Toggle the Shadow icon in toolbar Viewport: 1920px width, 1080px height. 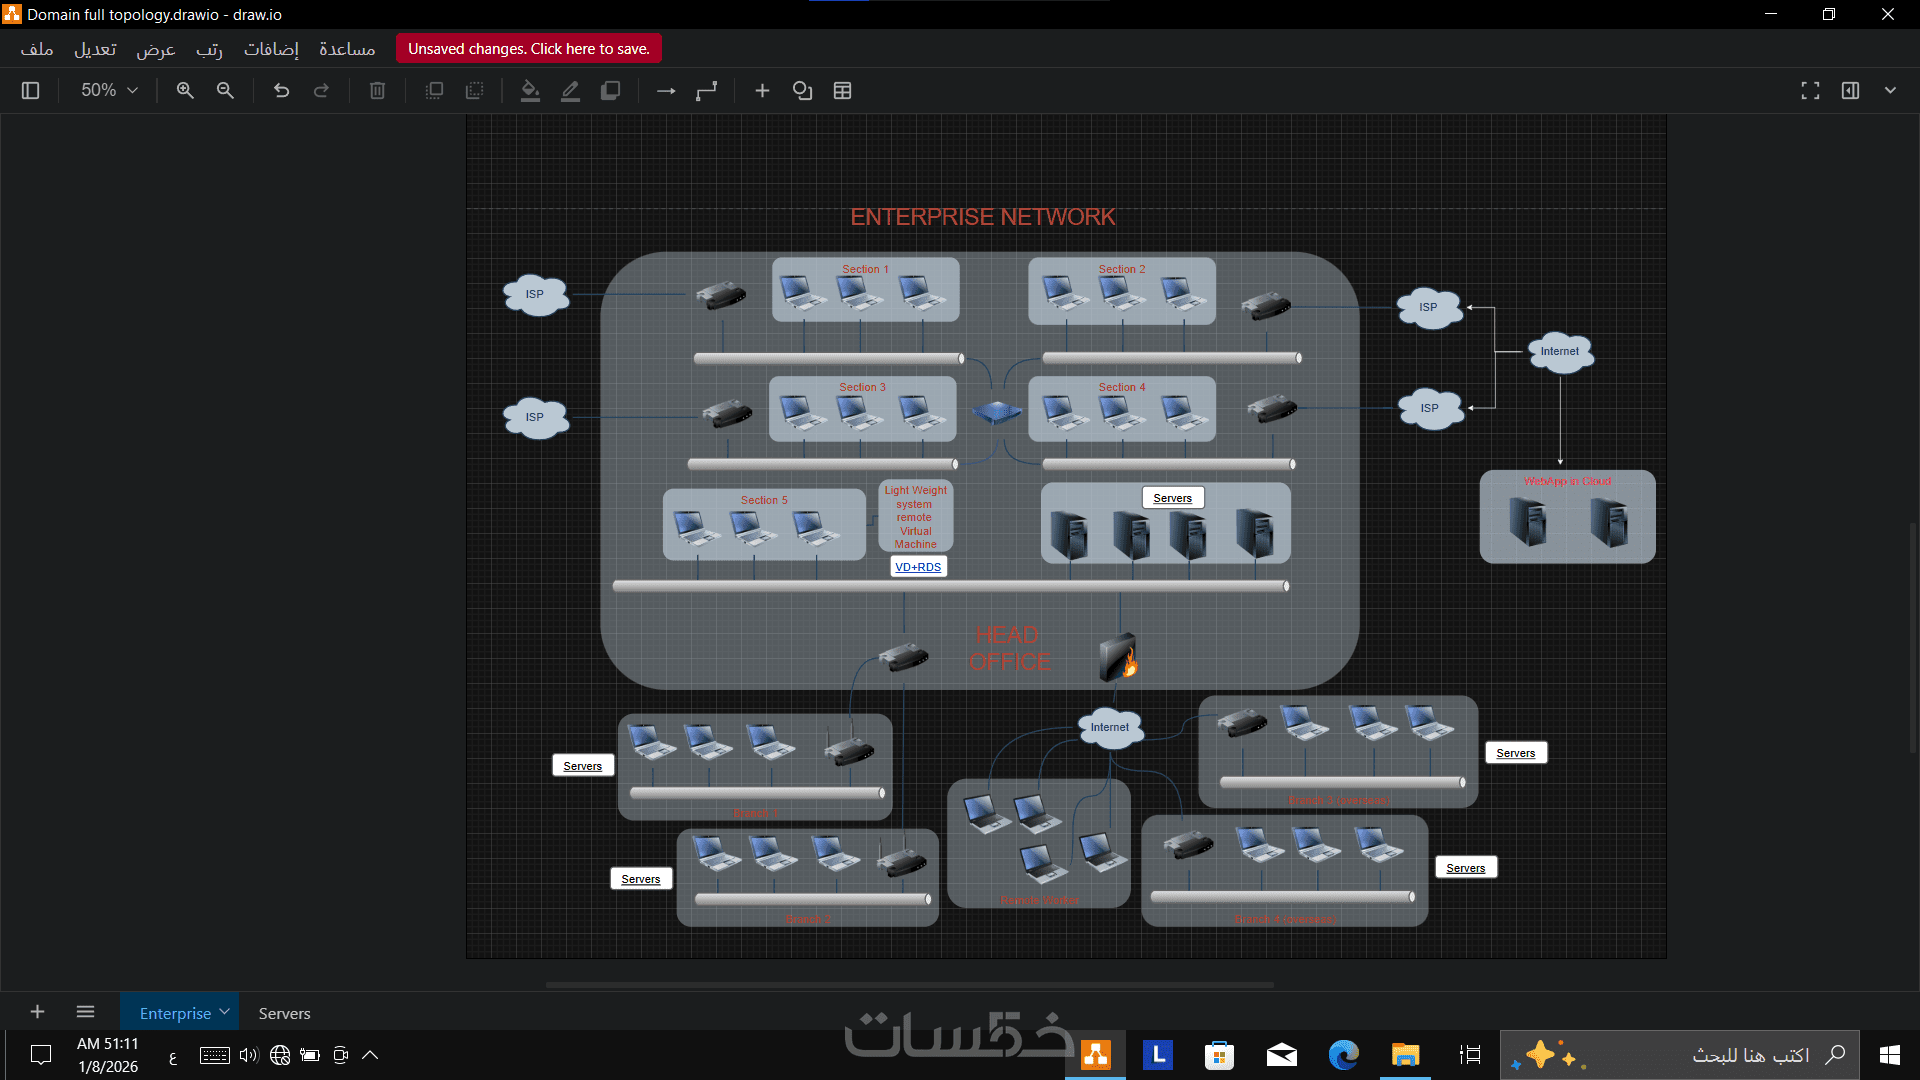tap(610, 91)
